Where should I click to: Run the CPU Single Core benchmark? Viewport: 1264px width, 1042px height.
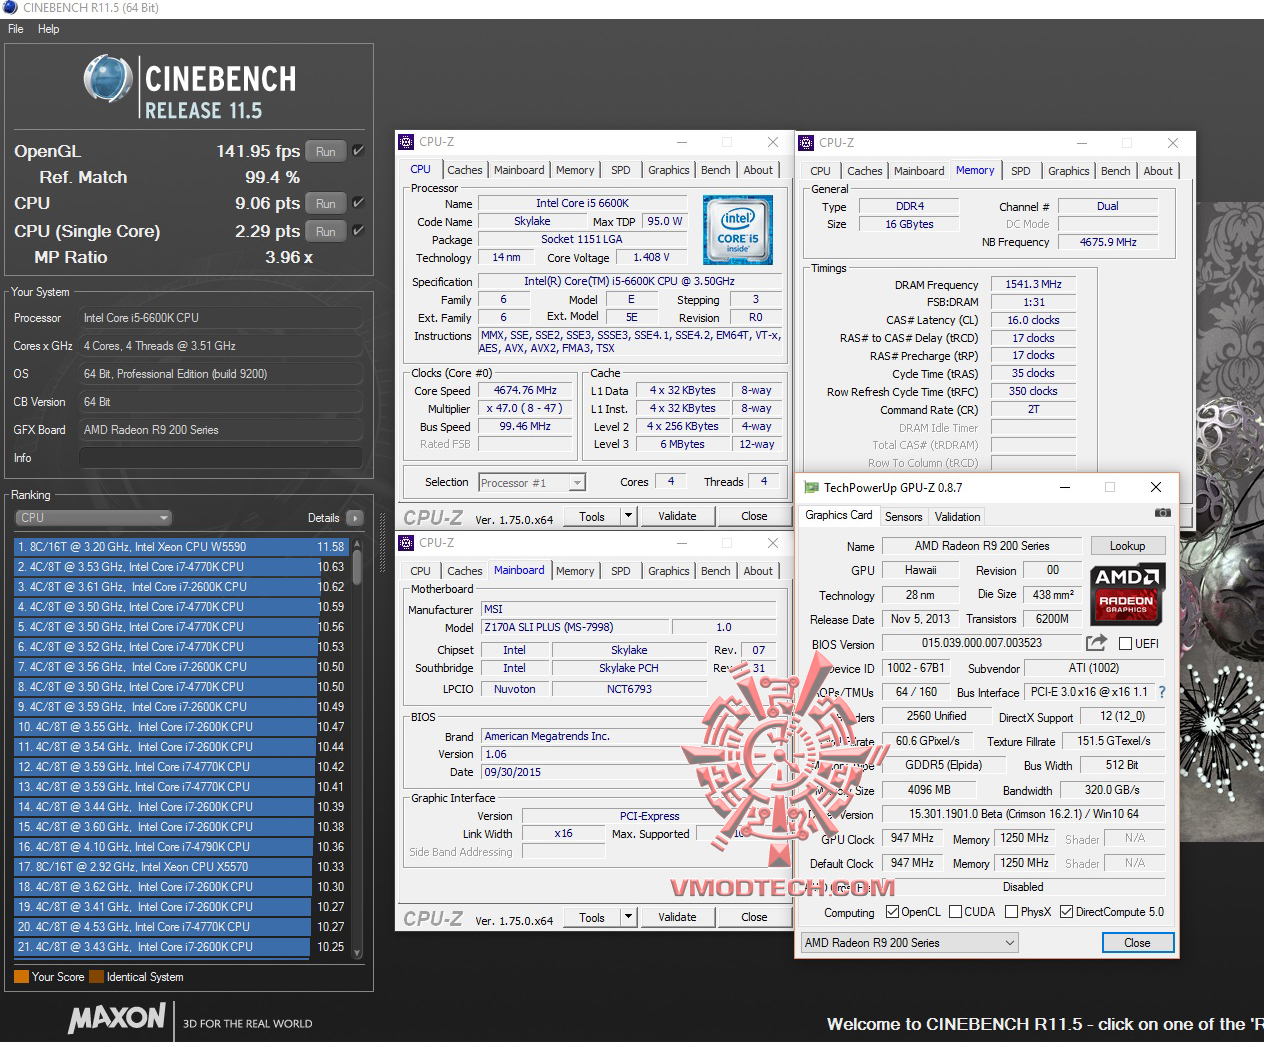[x=326, y=232]
